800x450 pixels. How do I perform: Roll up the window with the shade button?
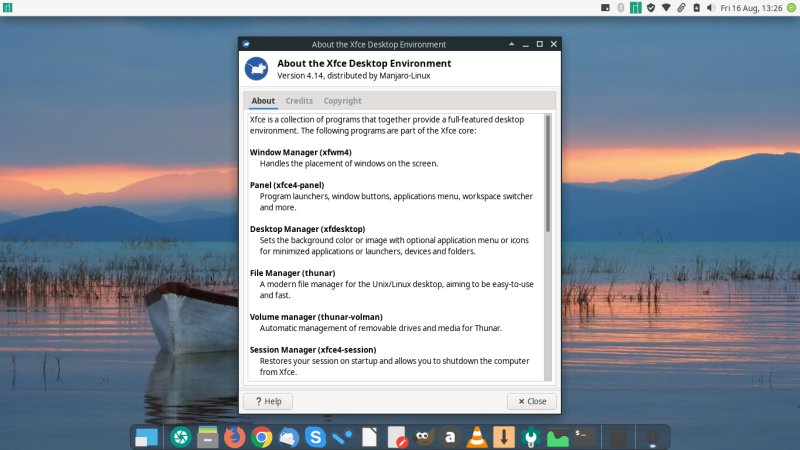coord(511,44)
